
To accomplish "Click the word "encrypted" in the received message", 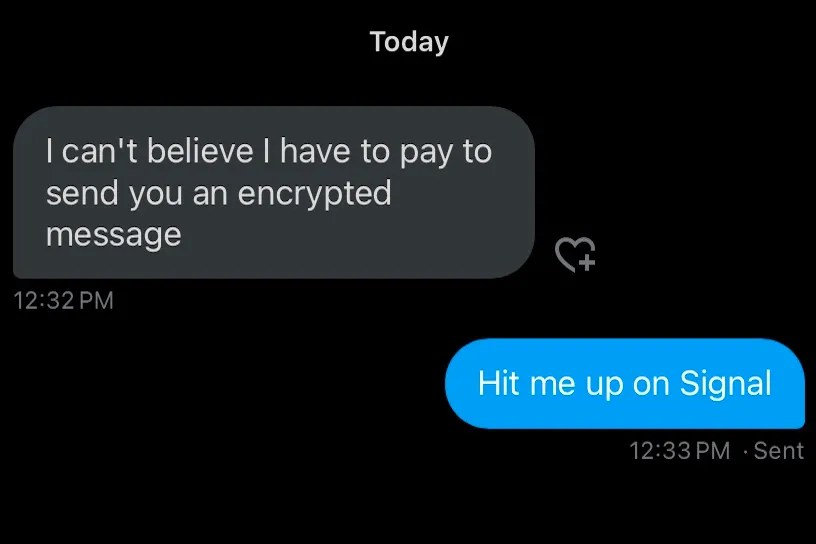I will pyautogui.click(x=314, y=195).
